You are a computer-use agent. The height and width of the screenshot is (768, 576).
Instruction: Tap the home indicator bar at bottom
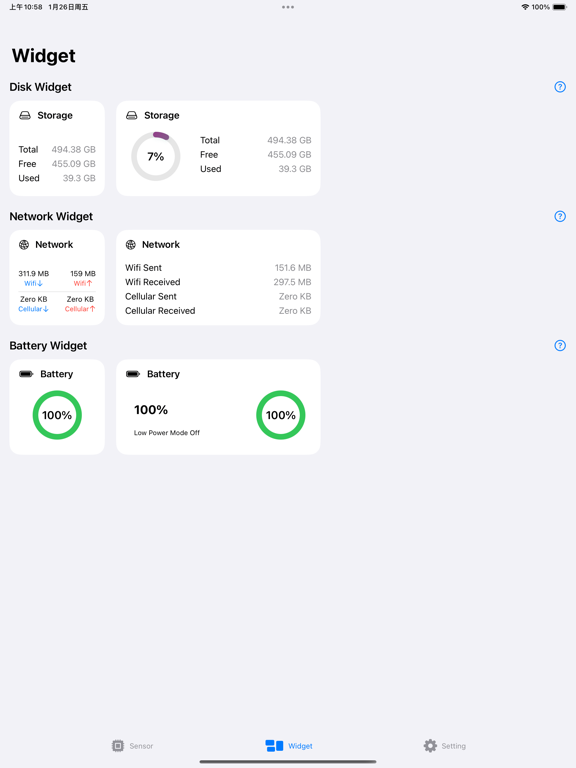click(288, 762)
